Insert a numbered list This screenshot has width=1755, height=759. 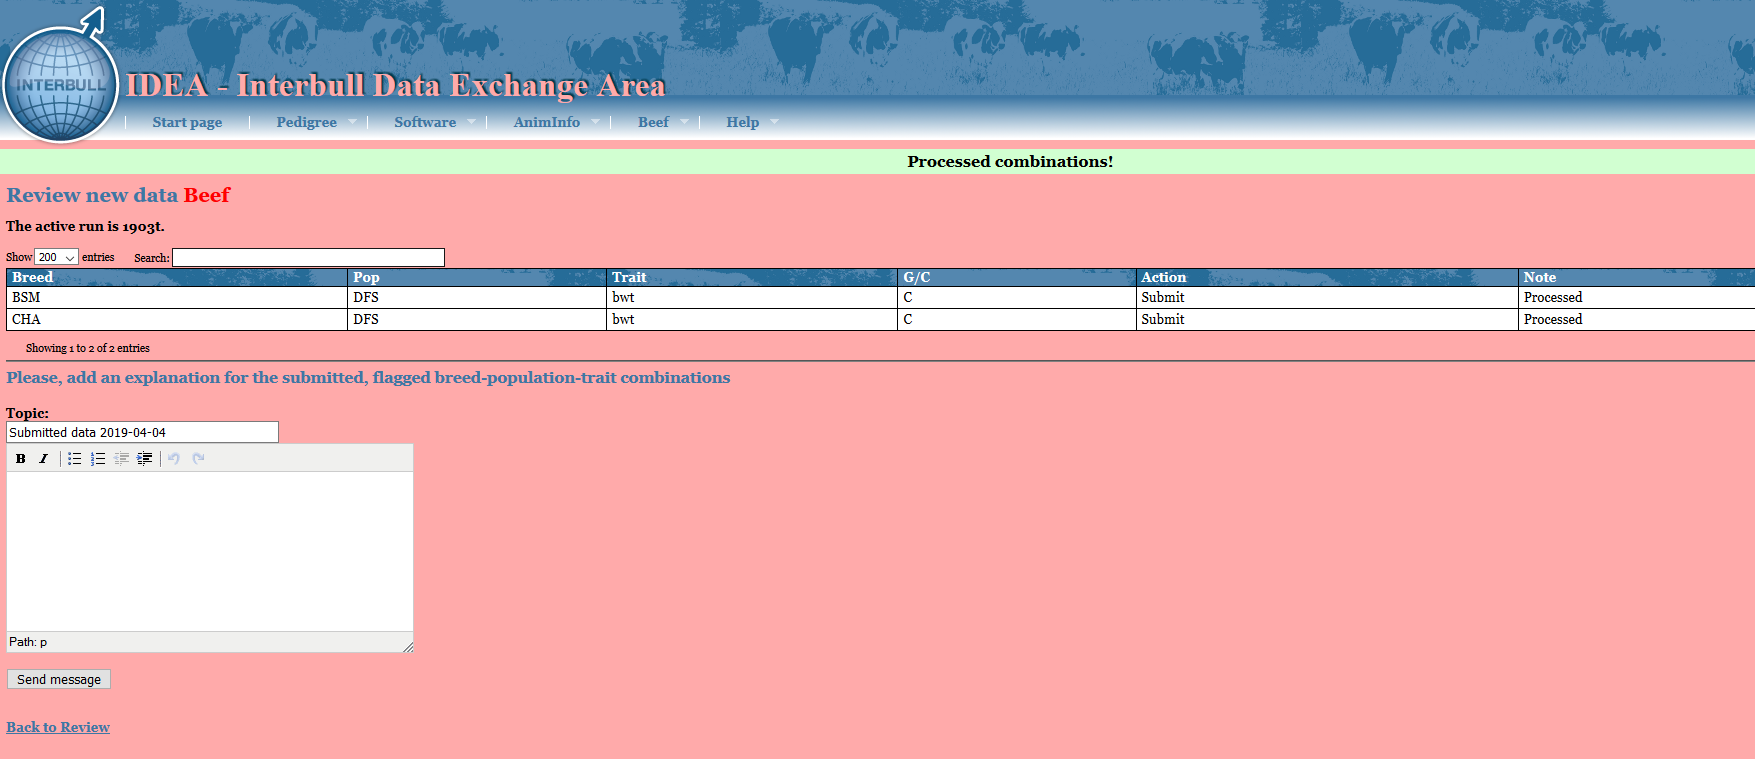(98, 459)
